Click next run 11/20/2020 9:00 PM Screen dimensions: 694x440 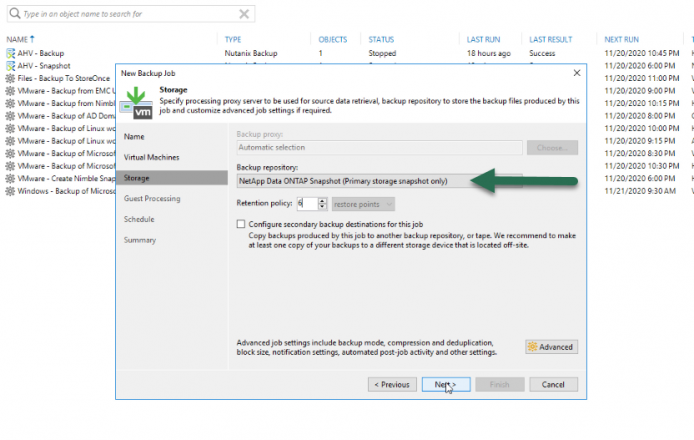pos(640,91)
